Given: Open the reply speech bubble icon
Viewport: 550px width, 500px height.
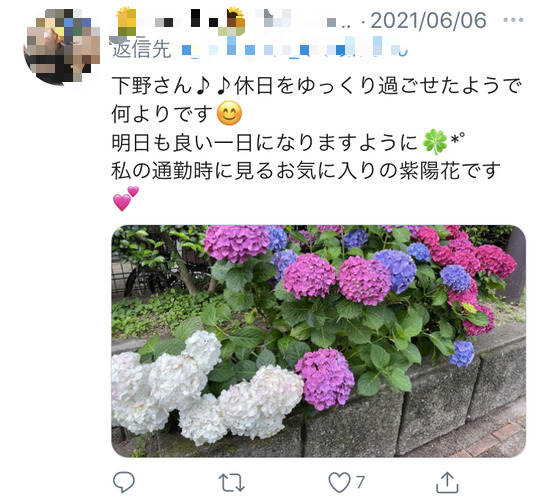Looking at the screenshot, I should click(x=123, y=482).
